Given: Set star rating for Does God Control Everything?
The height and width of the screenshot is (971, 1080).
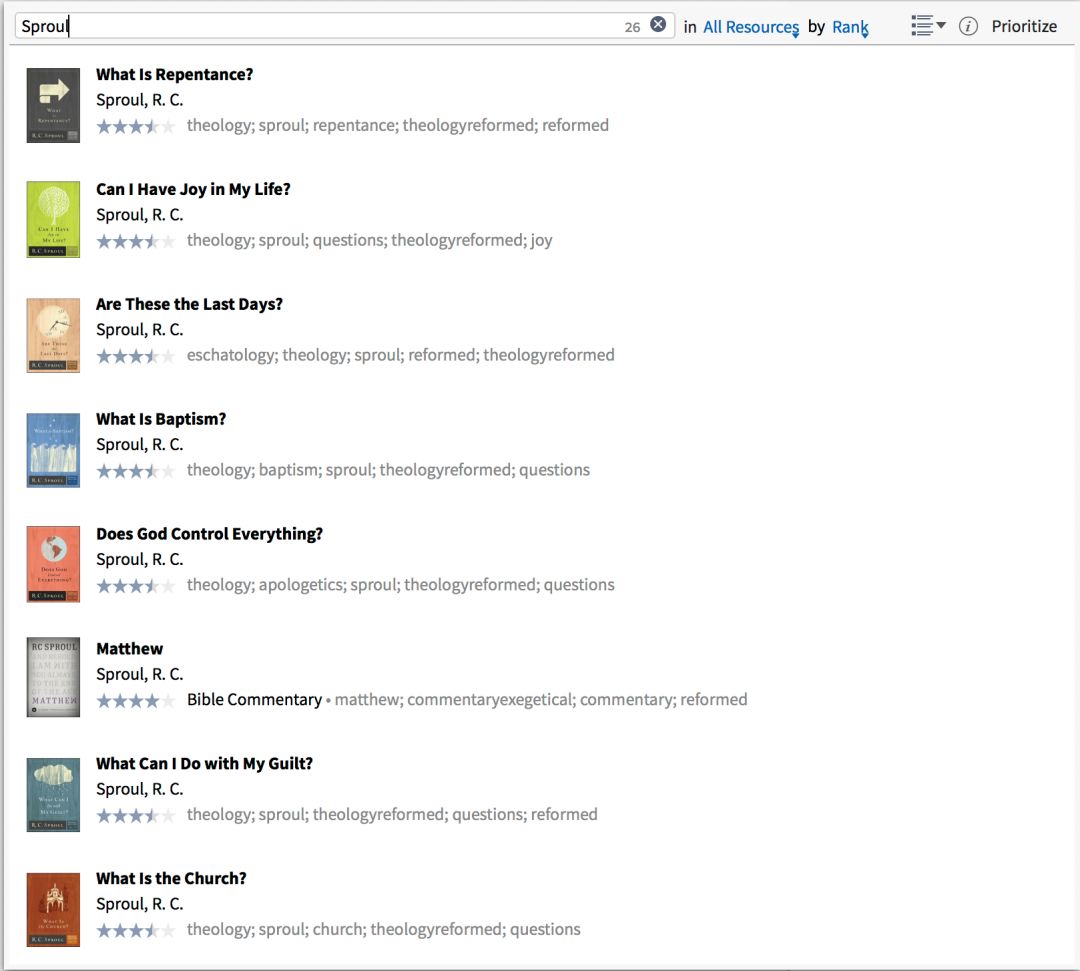Looking at the screenshot, I should [136, 585].
